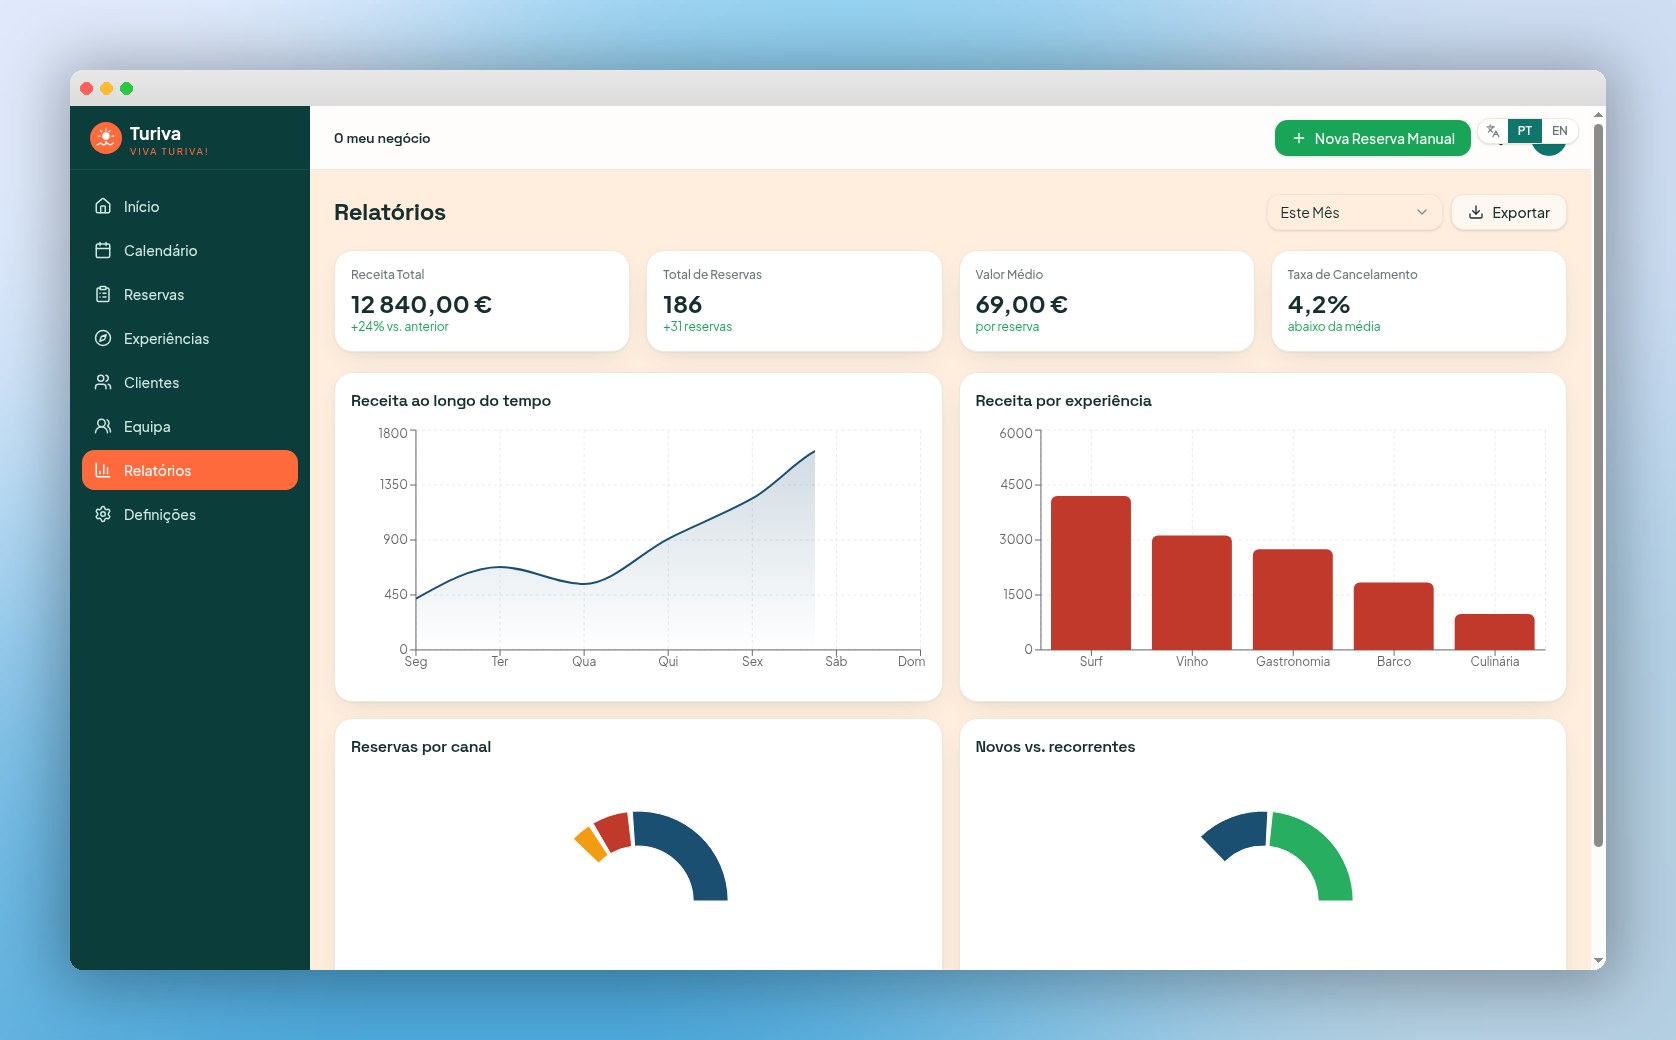Open Clientes via the people icon
Viewport: 1676px width, 1040px height.
click(x=103, y=382)
